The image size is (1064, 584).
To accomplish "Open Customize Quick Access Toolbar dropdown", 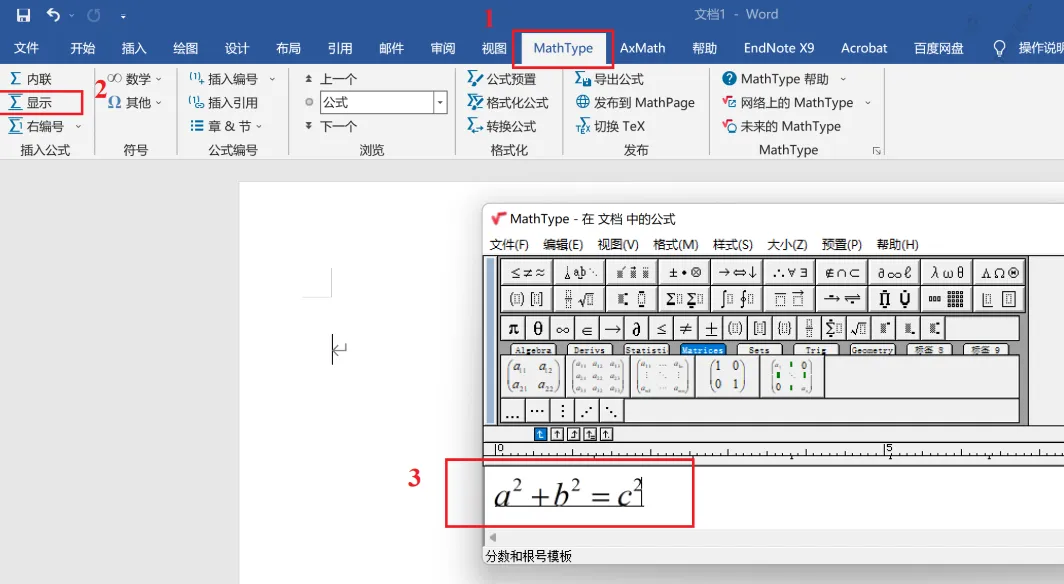I will [123, 16].
